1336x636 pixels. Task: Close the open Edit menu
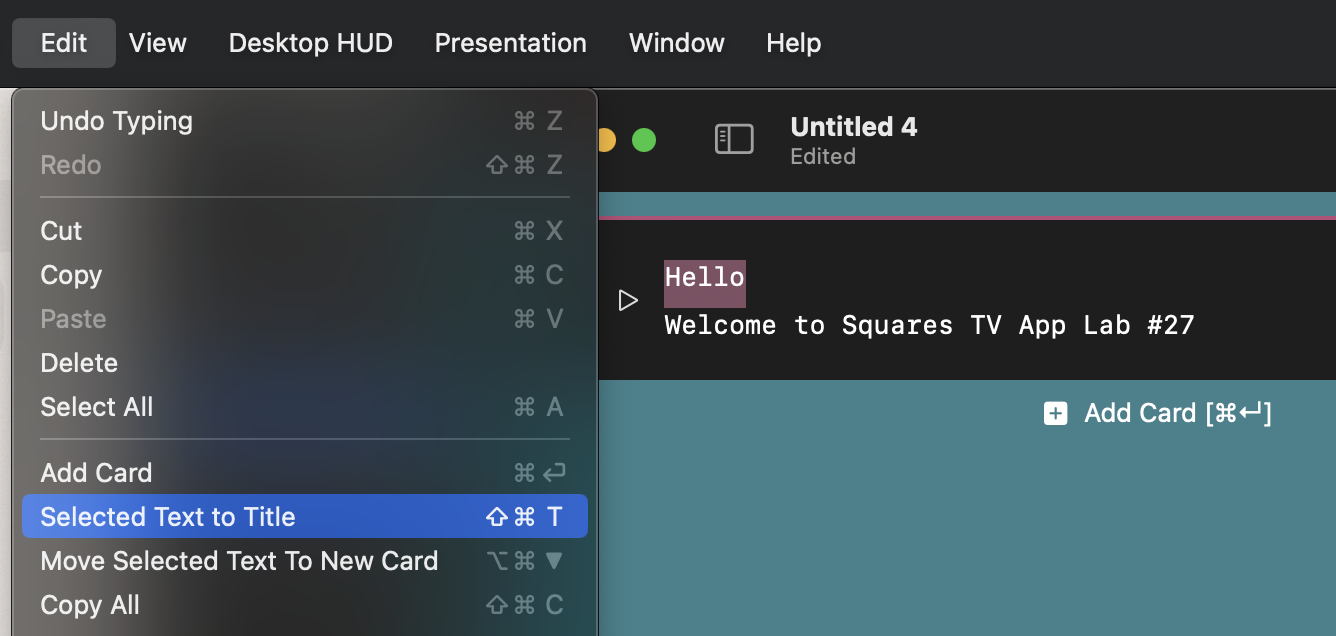[x=64, y=43]
